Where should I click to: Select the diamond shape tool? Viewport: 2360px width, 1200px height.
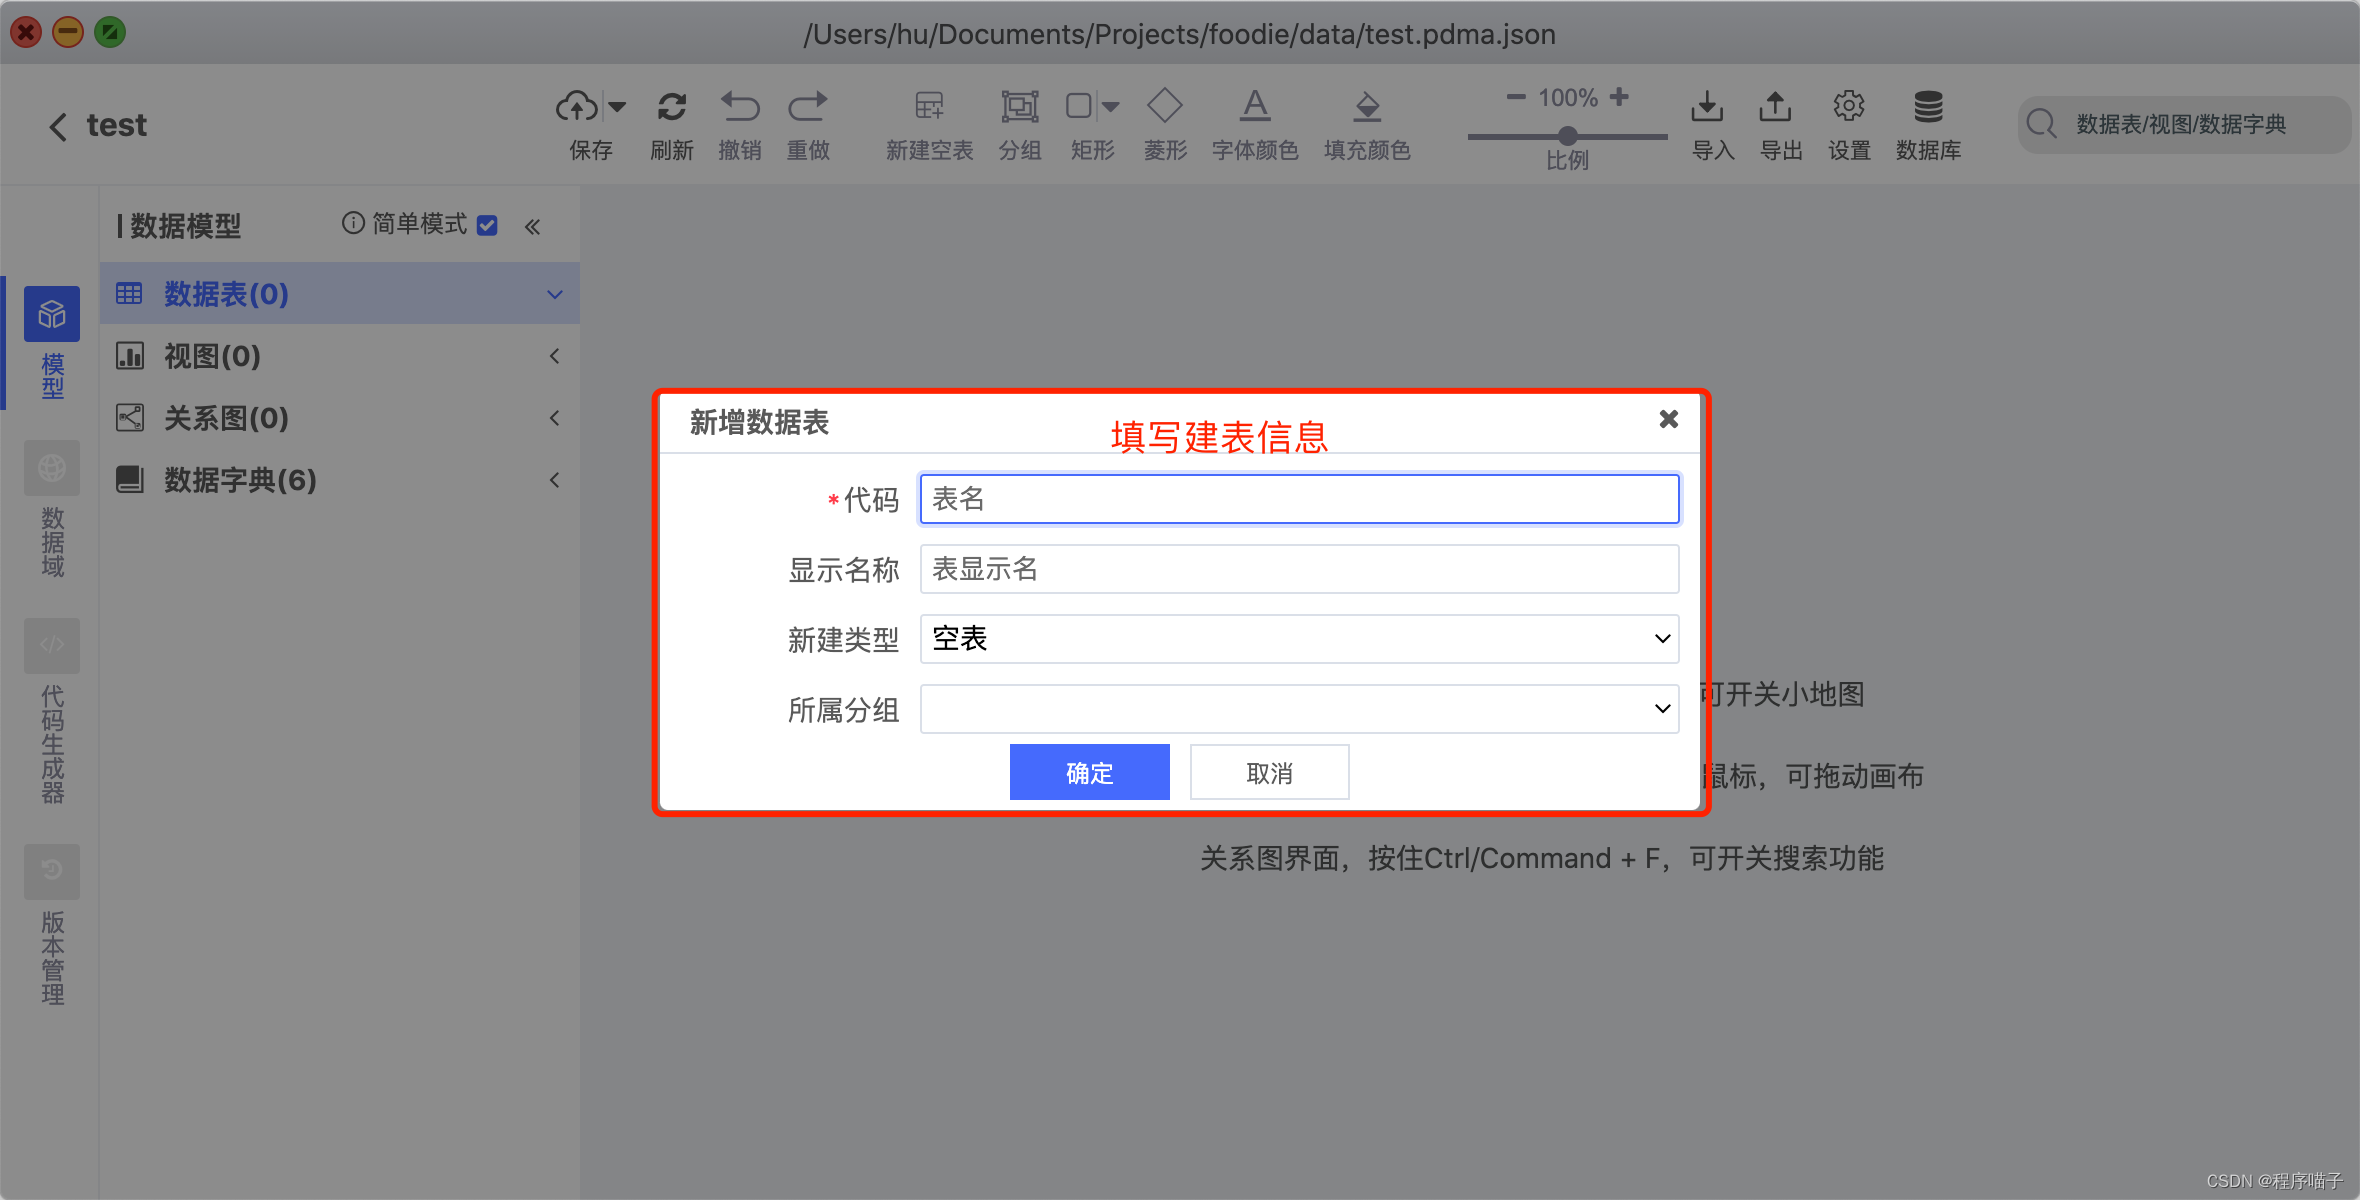[x=1165, y=106]
